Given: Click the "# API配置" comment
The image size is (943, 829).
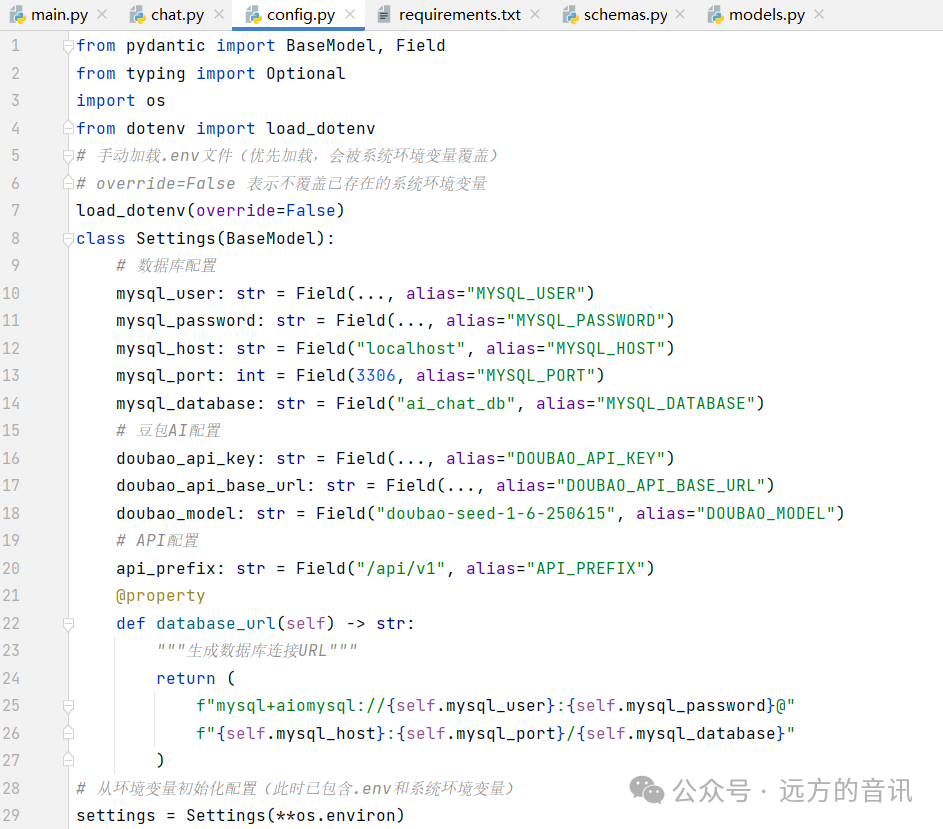Looking at the screenshot, I should coord(157,540).
